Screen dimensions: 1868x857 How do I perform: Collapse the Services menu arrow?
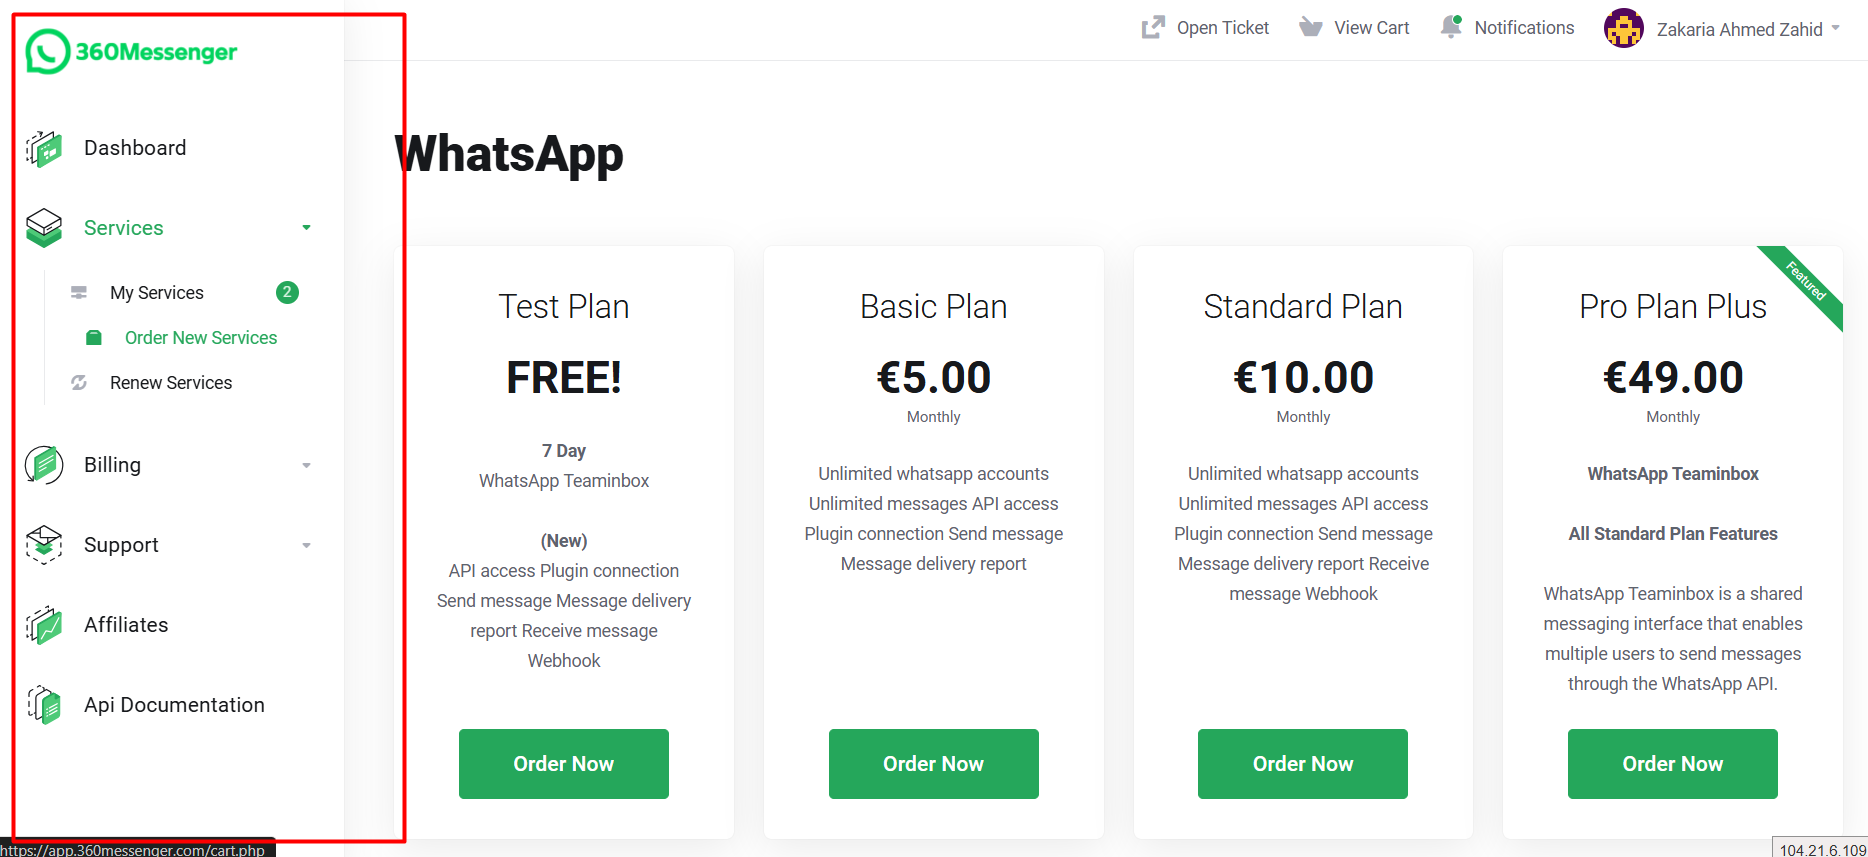307,228
